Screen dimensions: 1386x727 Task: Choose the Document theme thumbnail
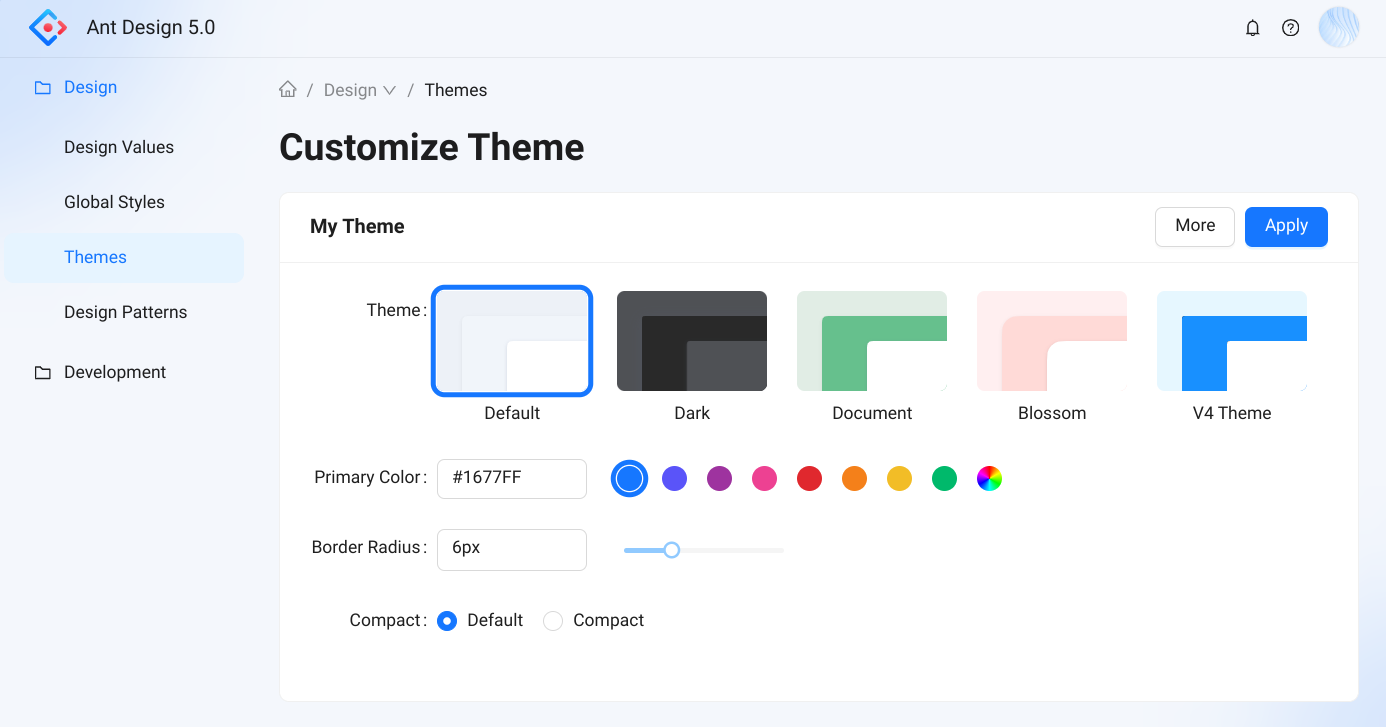(872, 341)
